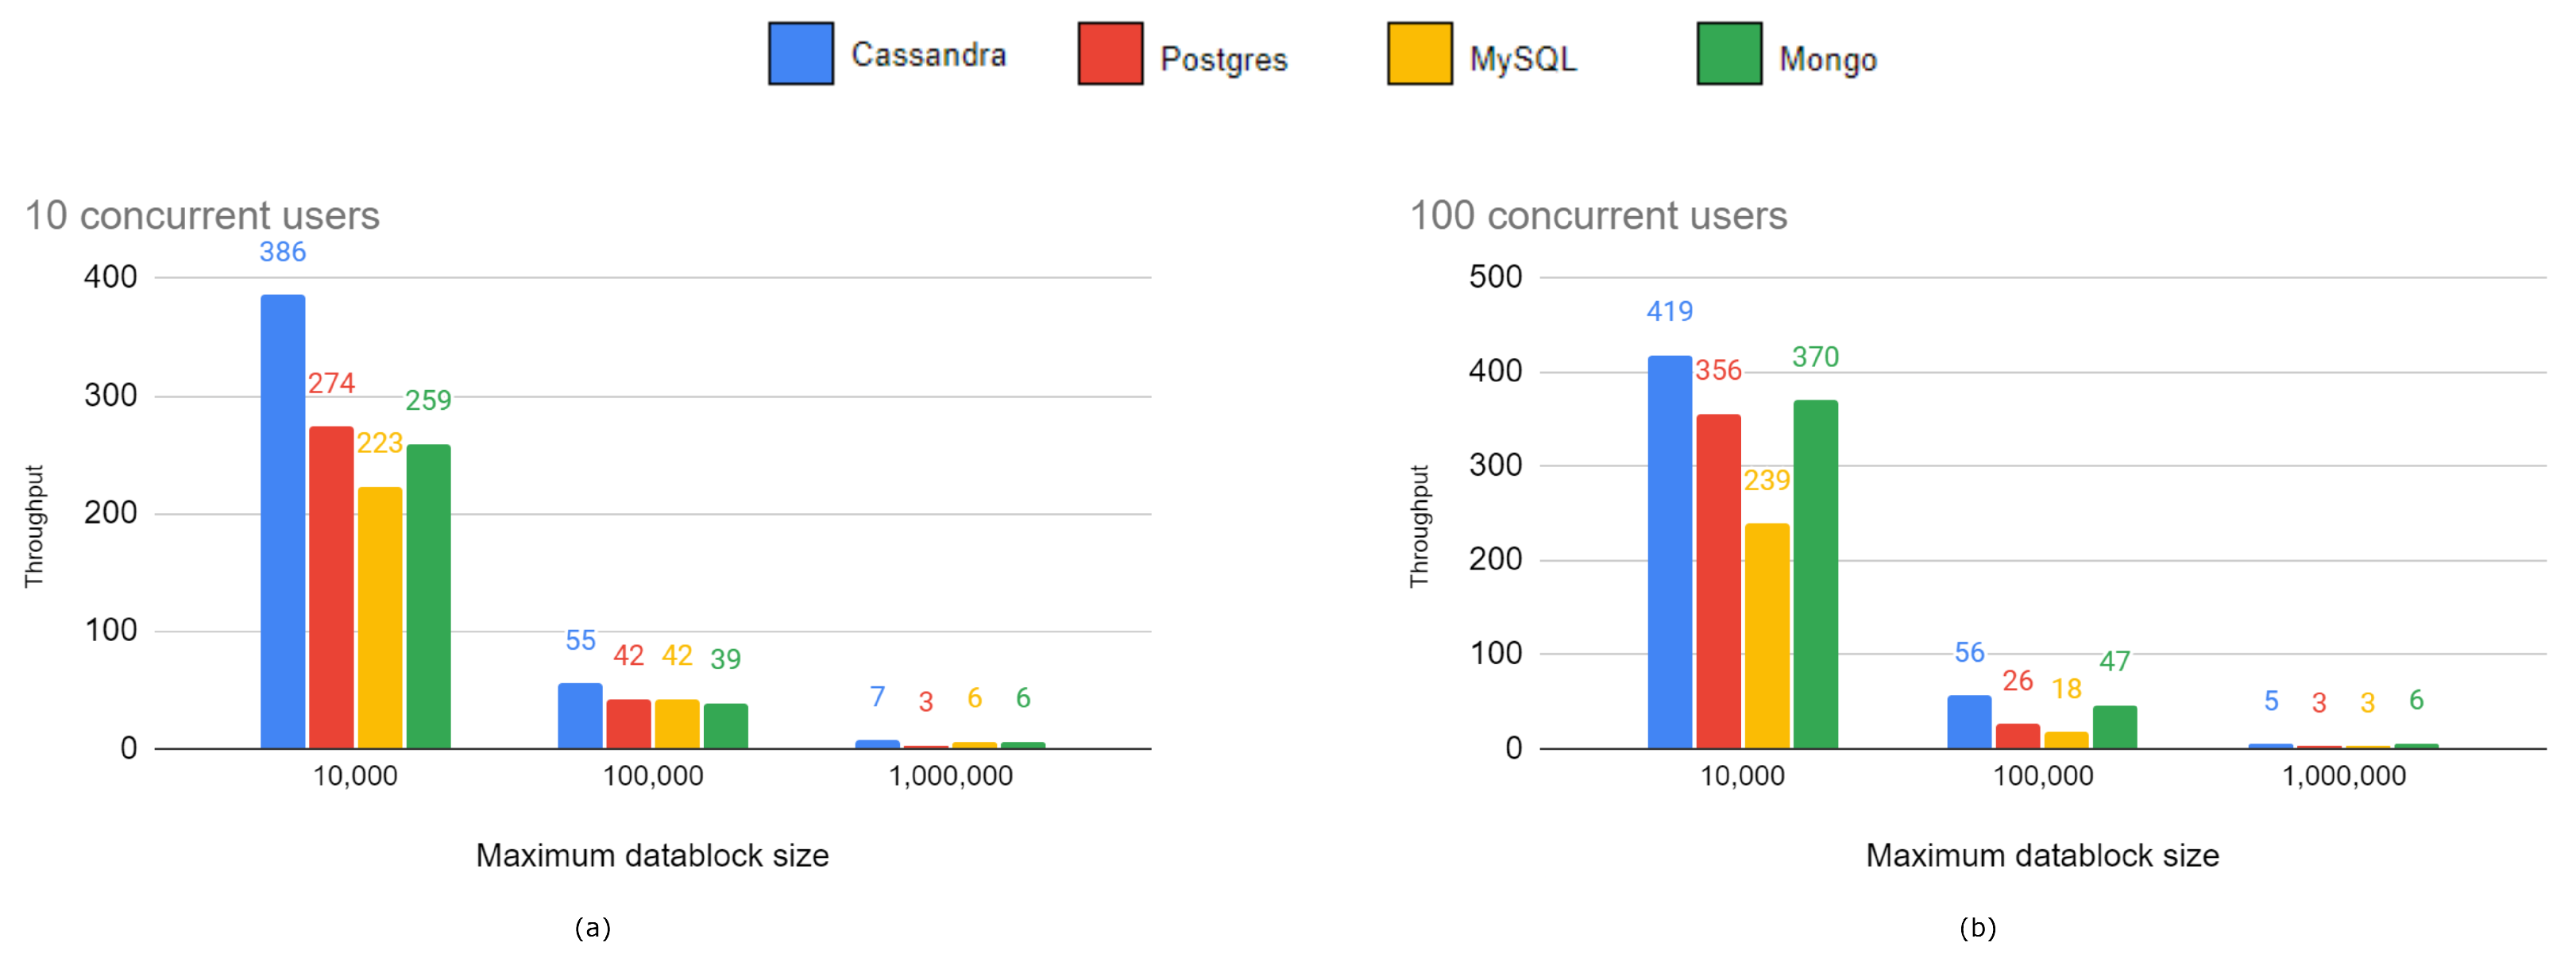Click the blue Cassandra legend swatch
2576x958 pixels.
click(x=800, y=54)
